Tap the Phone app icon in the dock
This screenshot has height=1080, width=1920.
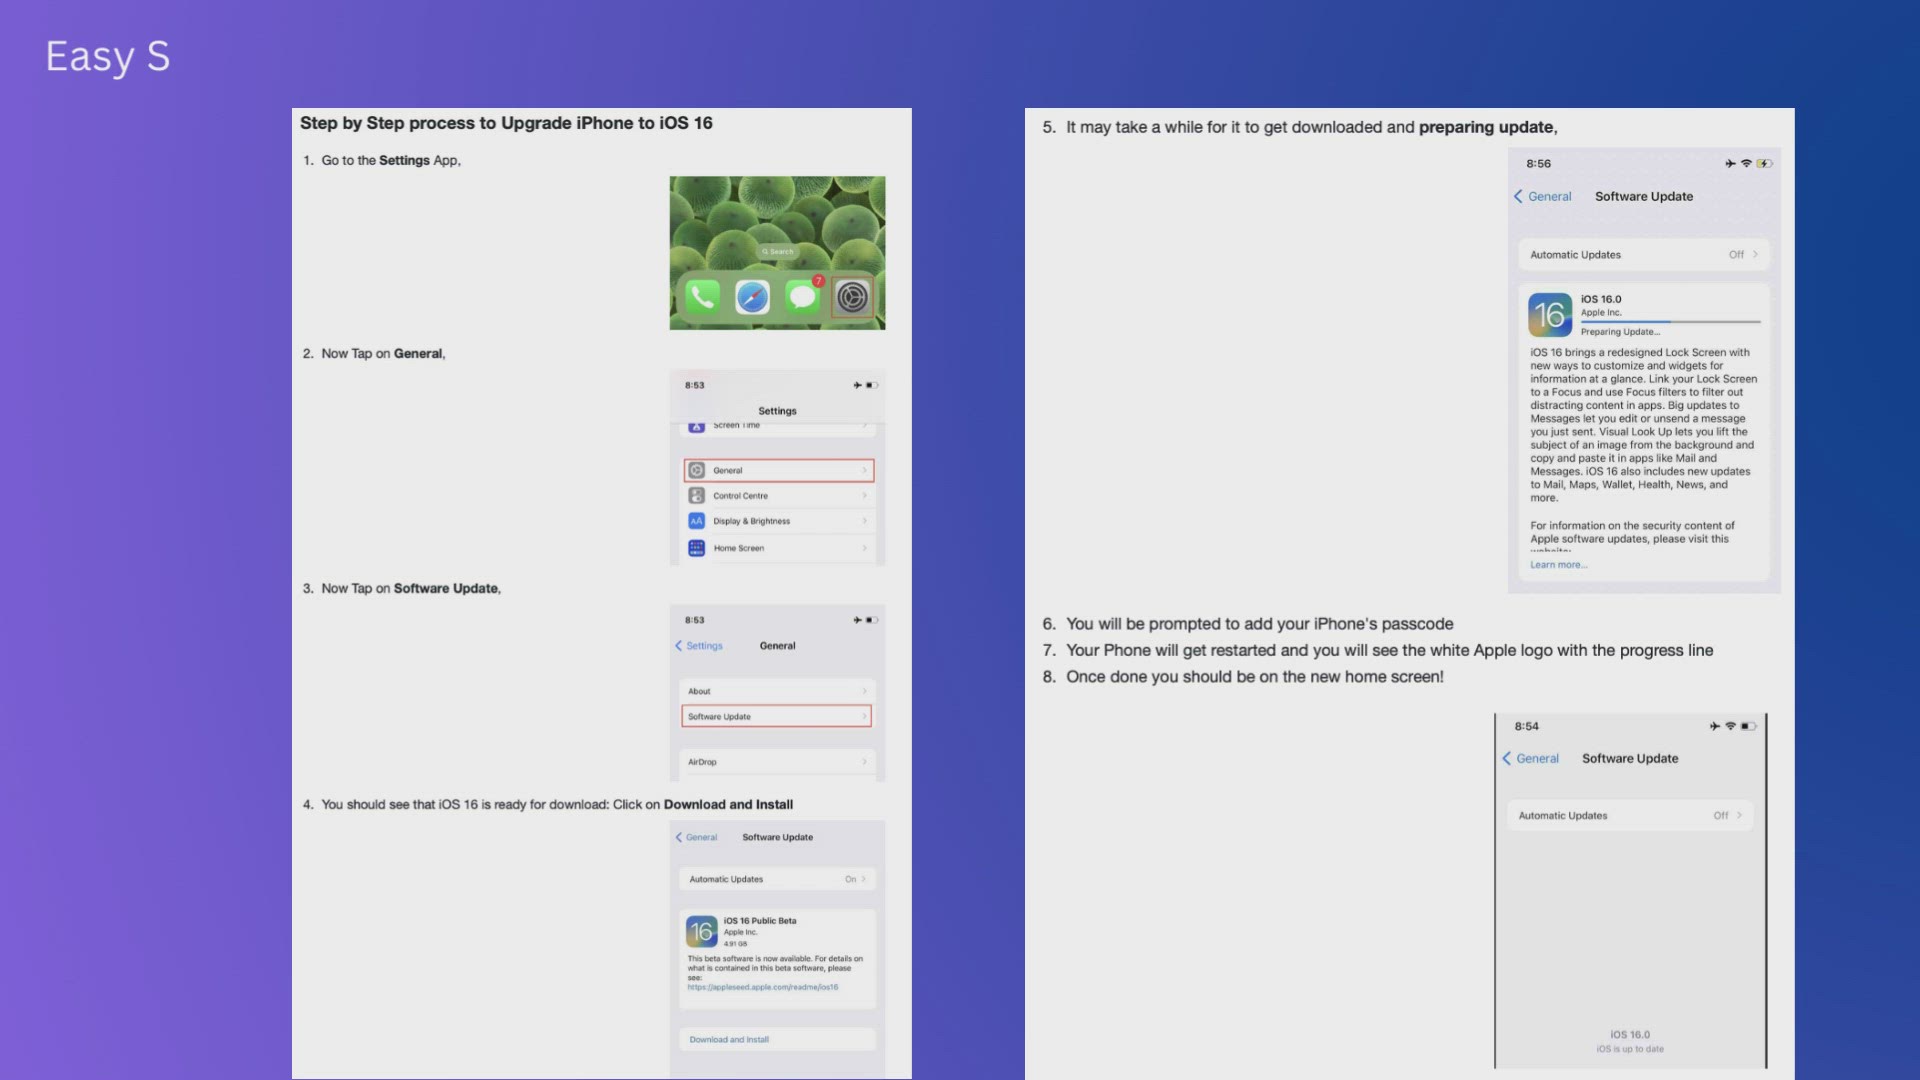pos(702,297)
